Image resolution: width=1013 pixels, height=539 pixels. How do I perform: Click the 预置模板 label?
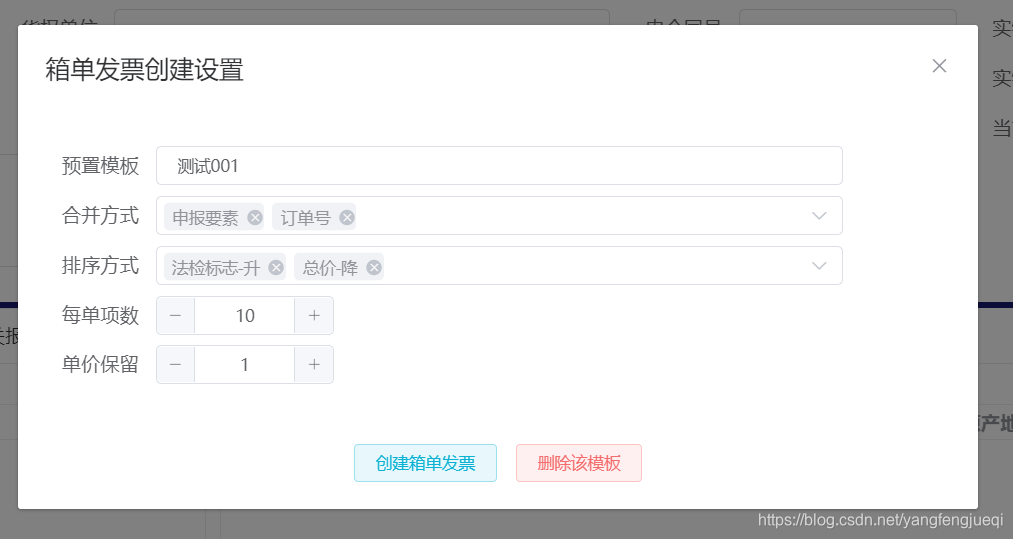(100, 165)
